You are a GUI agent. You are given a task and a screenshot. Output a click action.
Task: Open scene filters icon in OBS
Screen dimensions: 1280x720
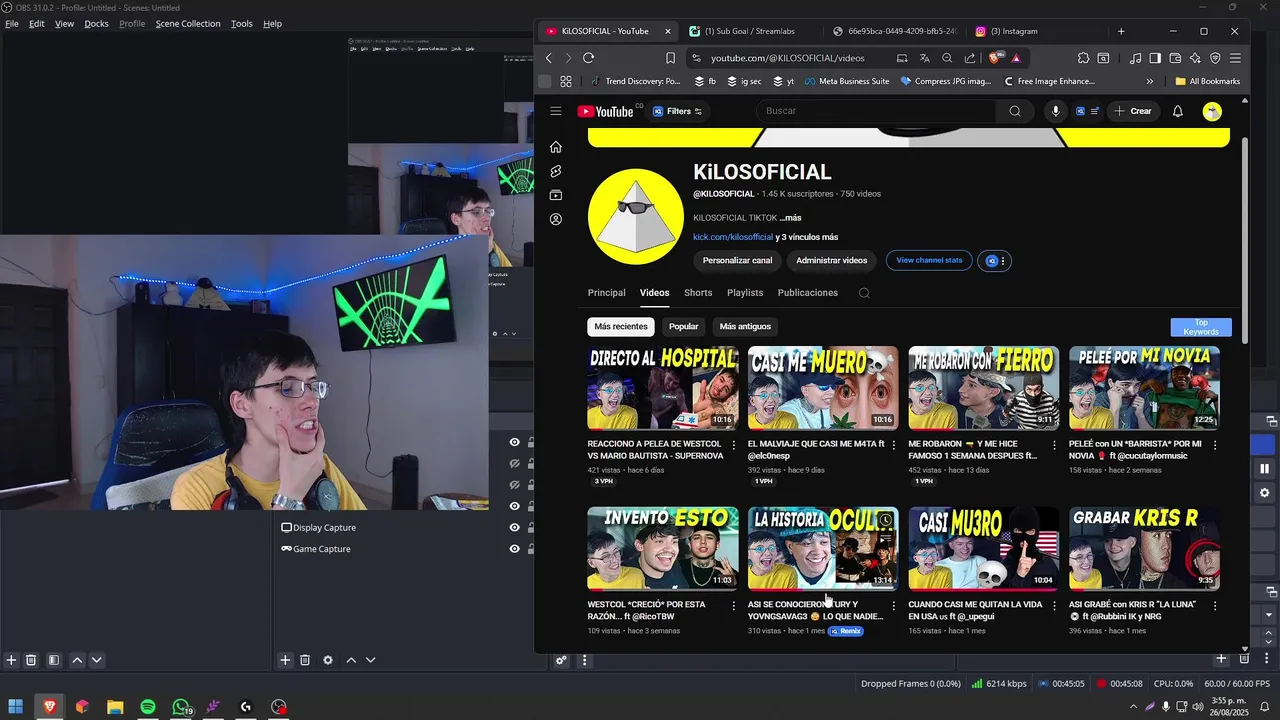[54, 660]
